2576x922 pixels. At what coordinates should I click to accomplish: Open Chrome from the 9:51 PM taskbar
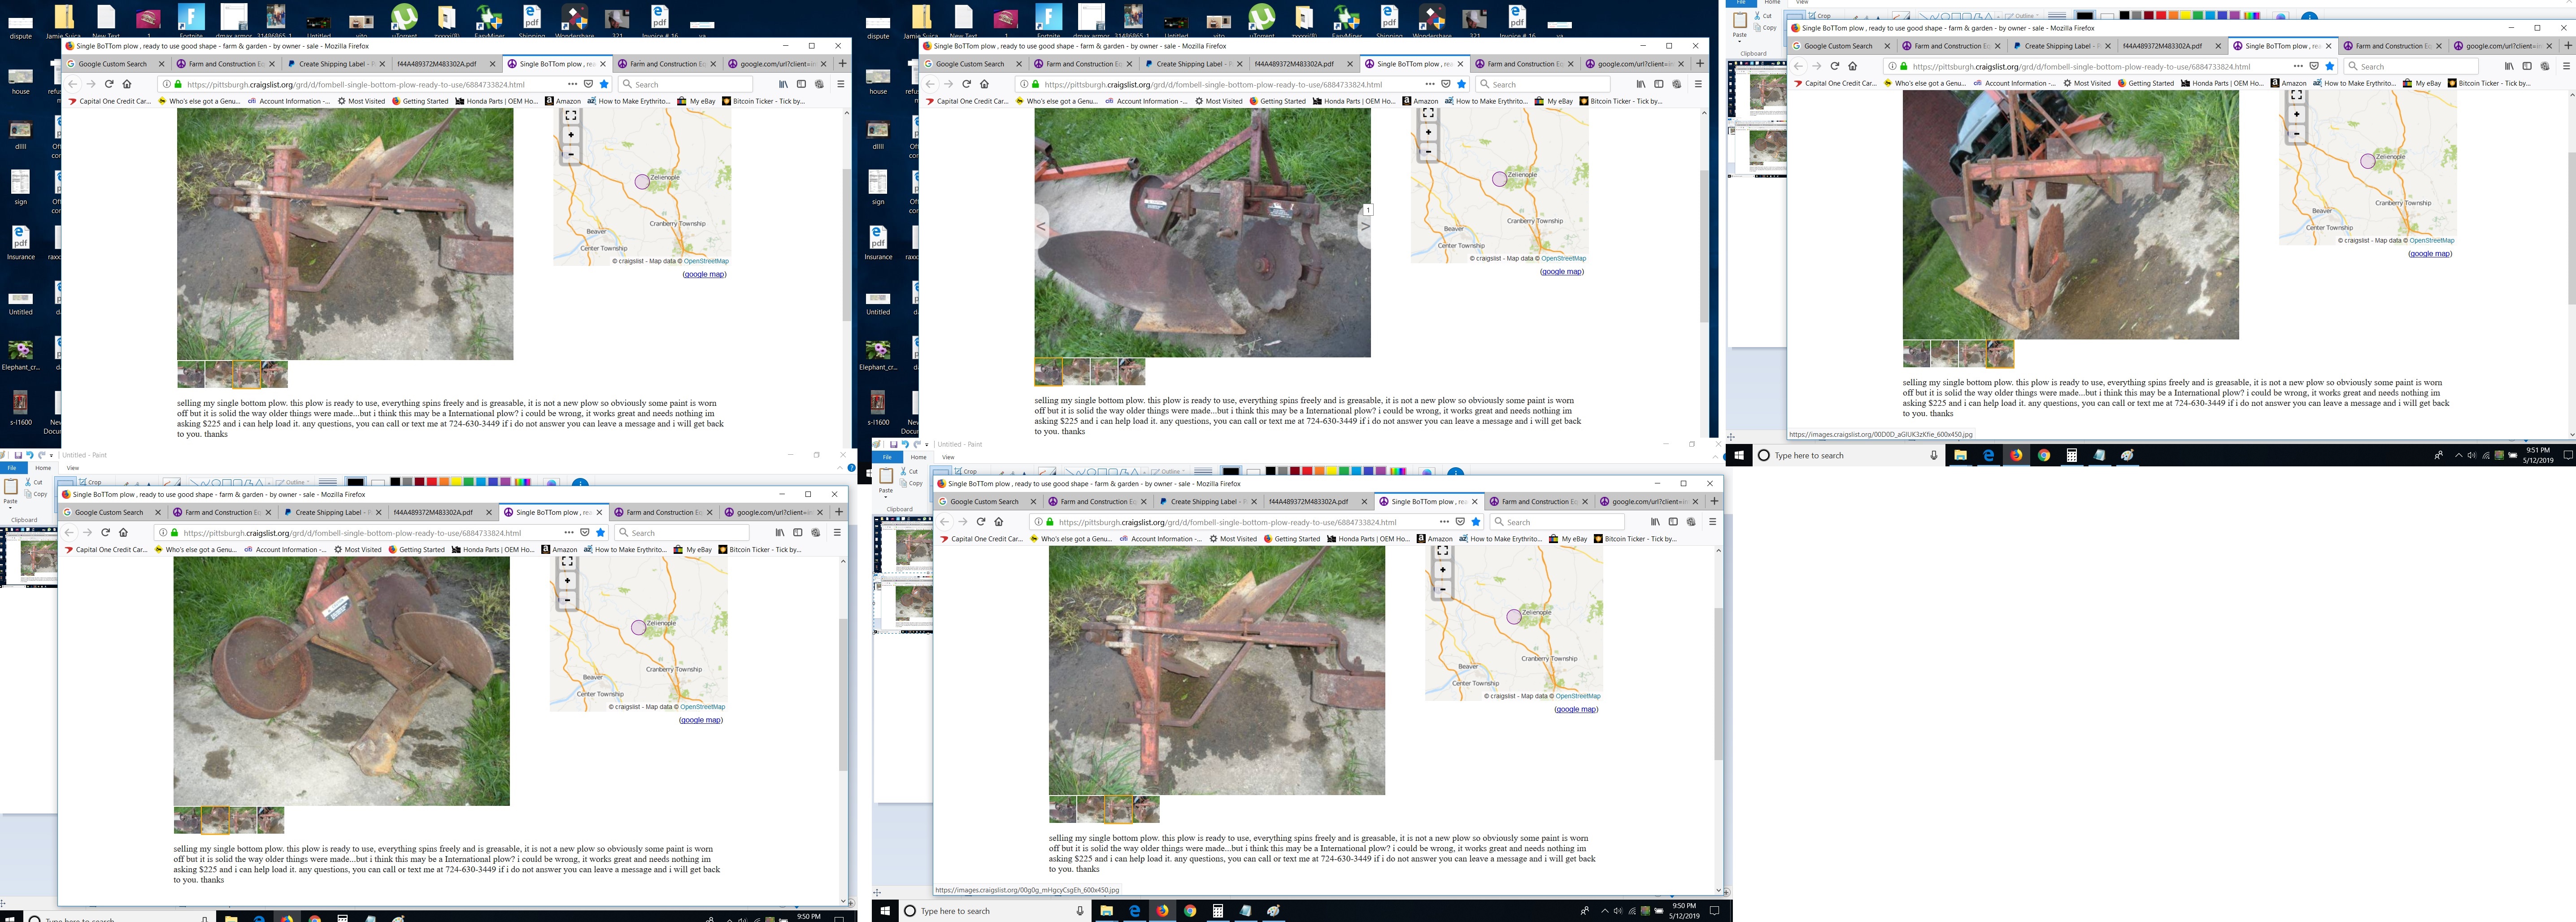tap(2044, 455)
